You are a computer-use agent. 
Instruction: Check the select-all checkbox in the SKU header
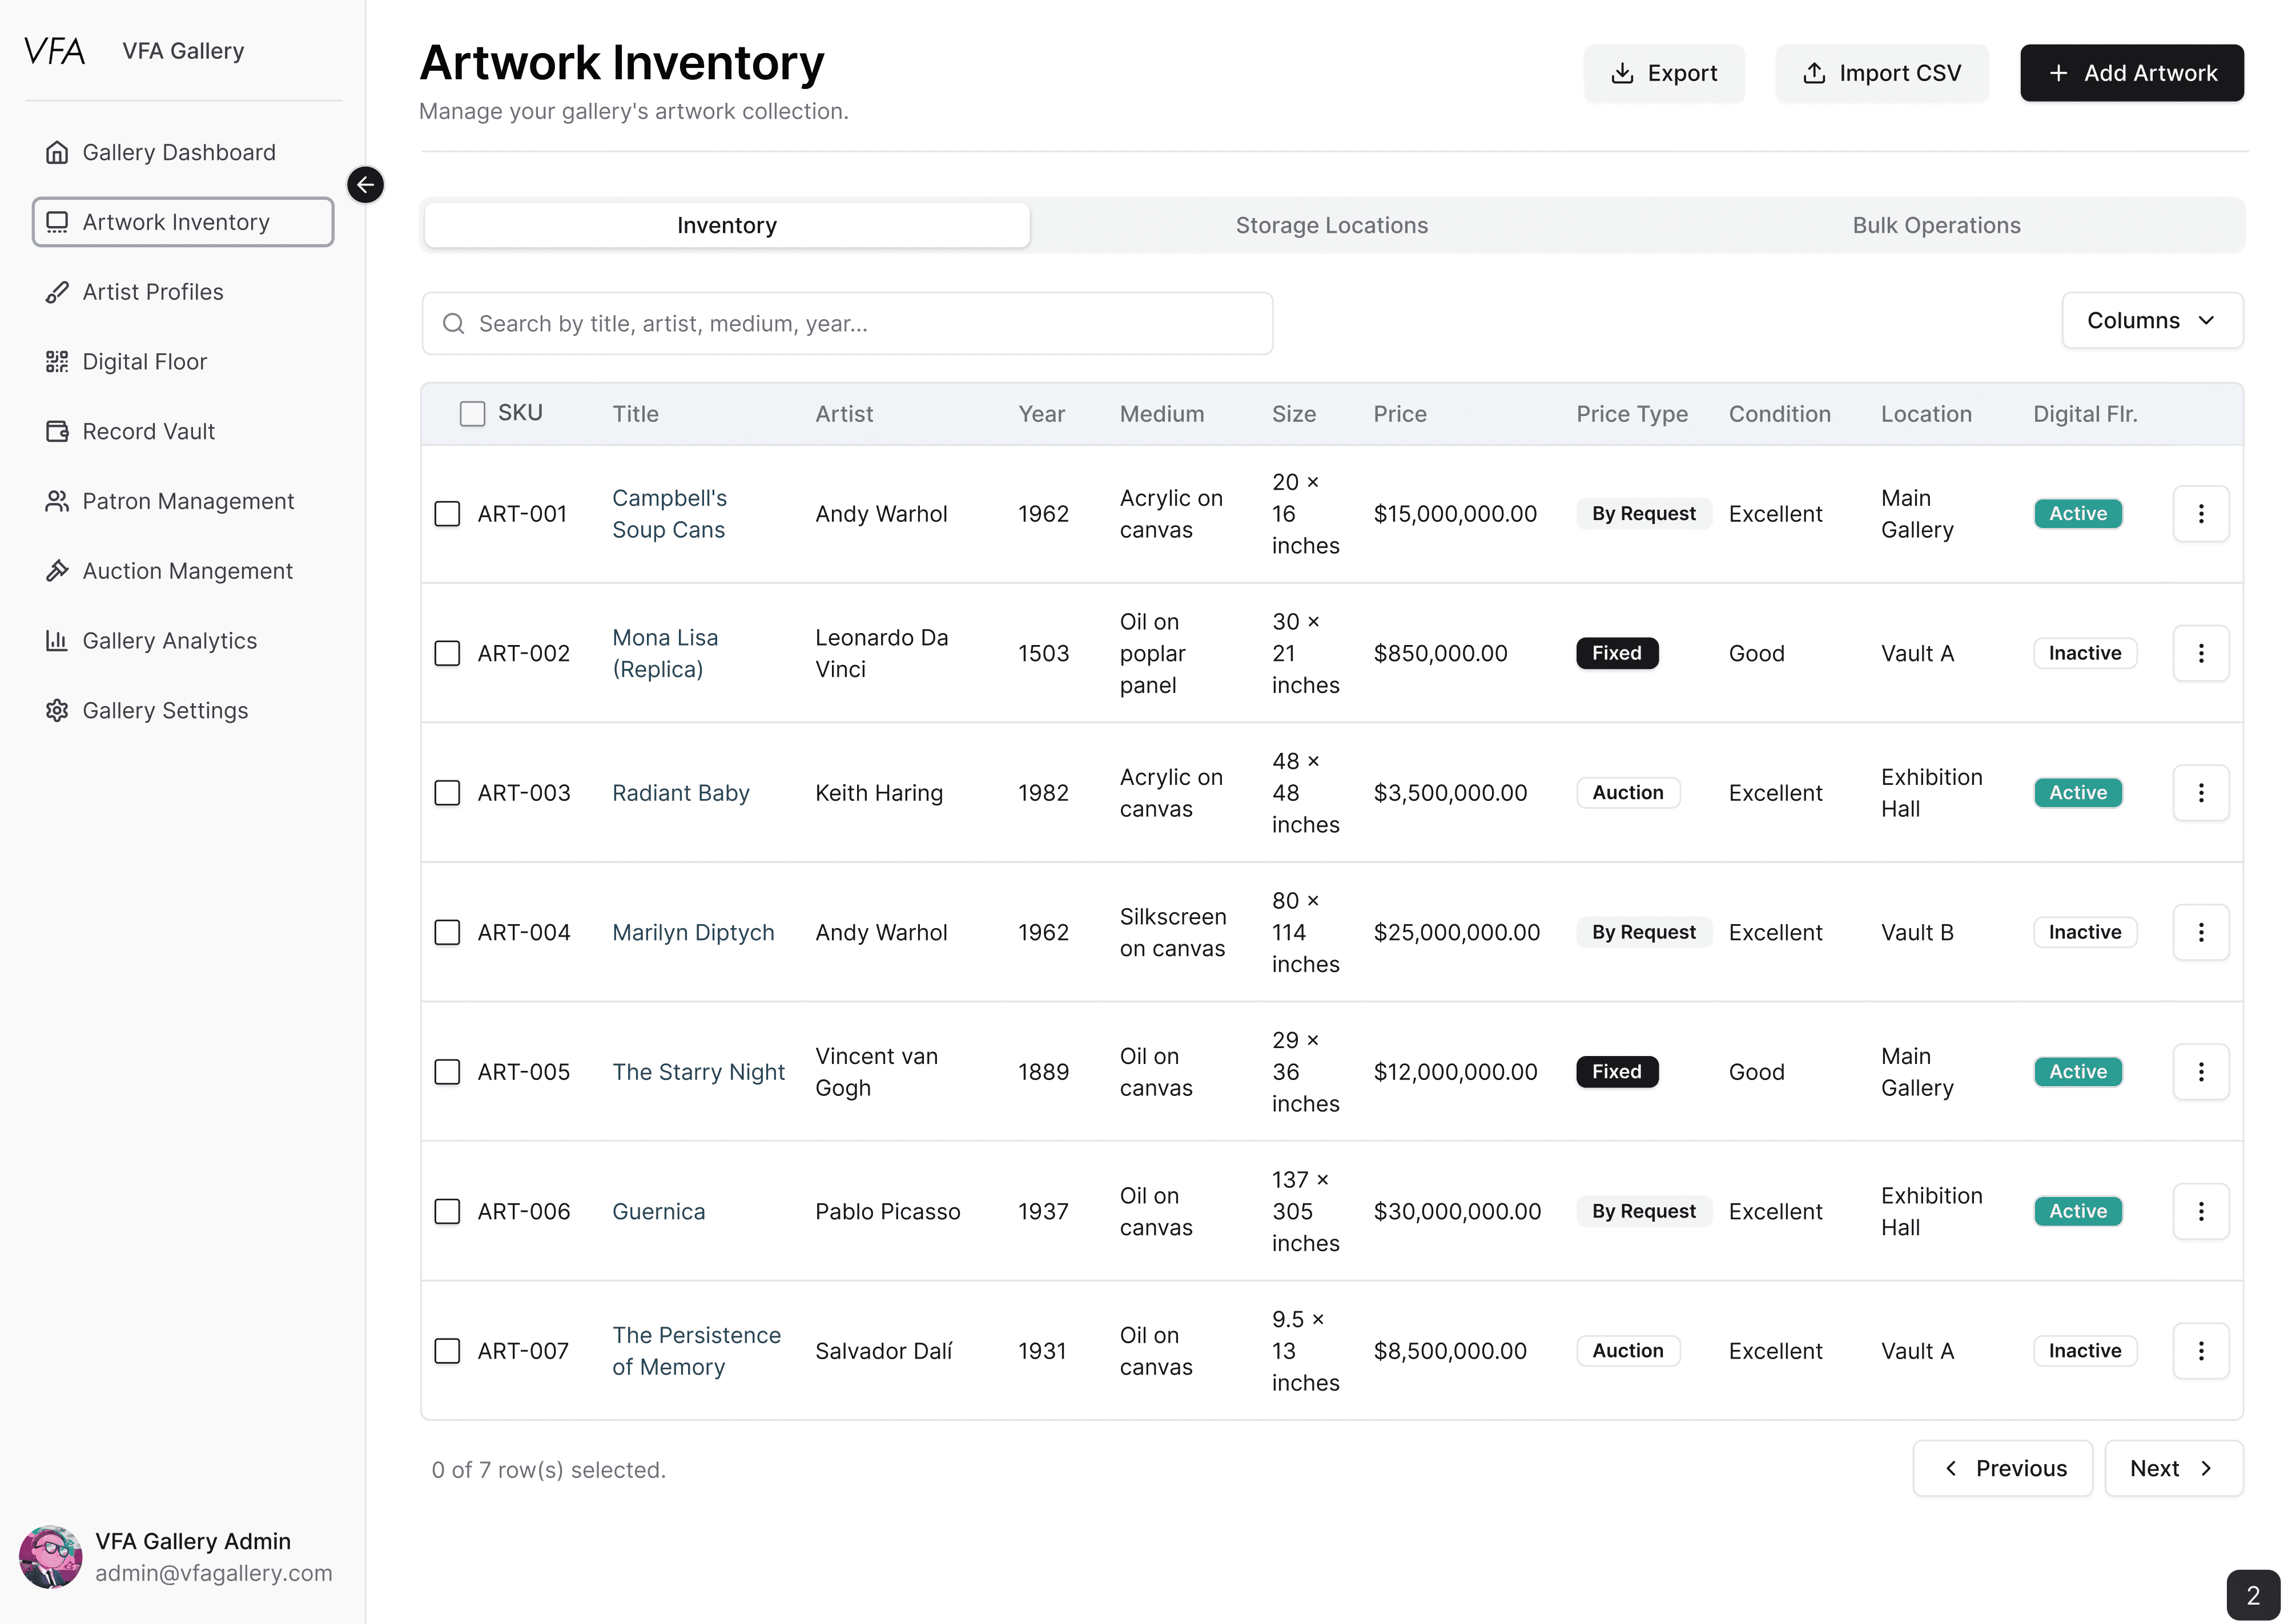coord(472,412)
